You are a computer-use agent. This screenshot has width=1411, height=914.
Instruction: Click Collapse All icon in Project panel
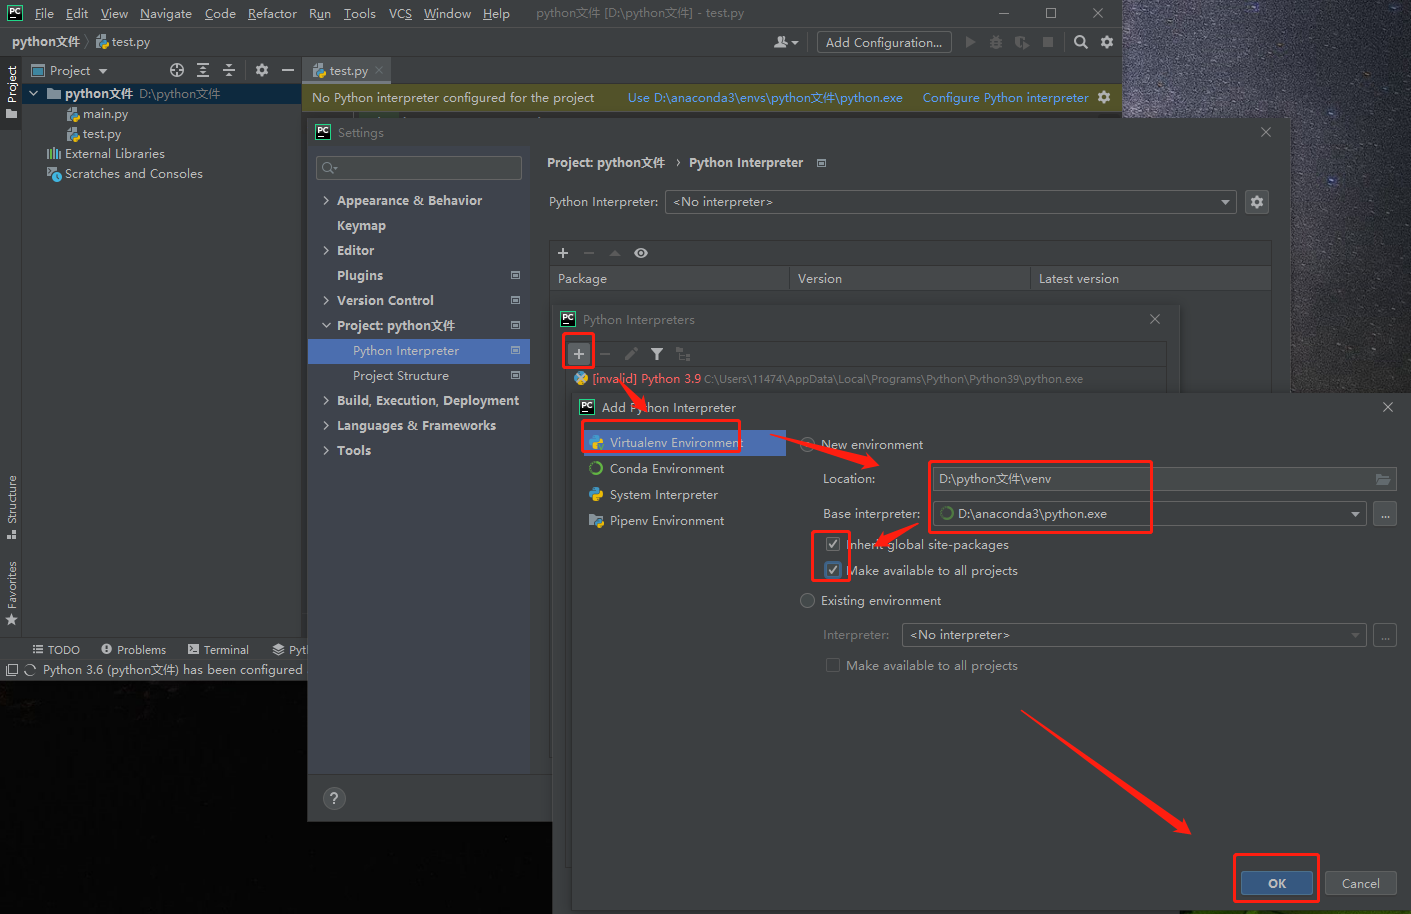coord(229,70)
